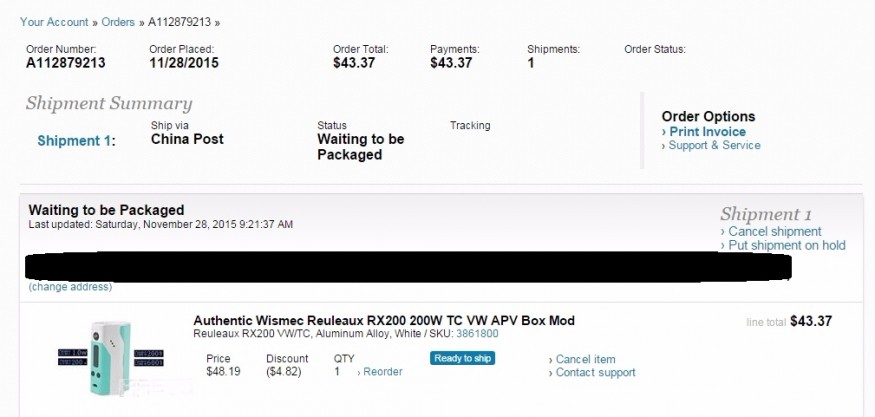Click the China Post shipping method text

[187, 140]
